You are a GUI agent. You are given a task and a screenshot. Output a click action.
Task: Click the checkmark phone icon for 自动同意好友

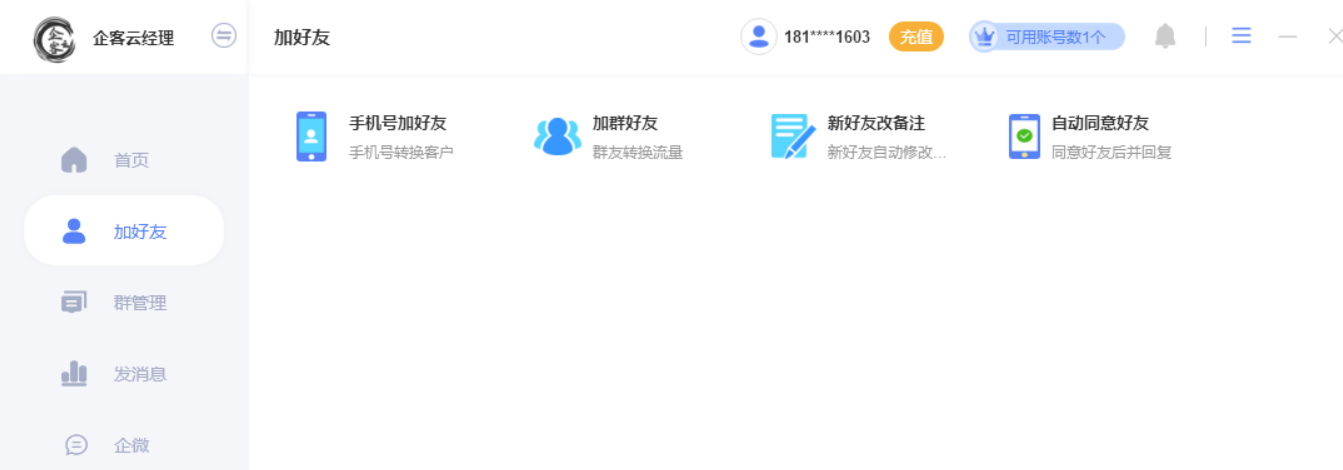1024,136
